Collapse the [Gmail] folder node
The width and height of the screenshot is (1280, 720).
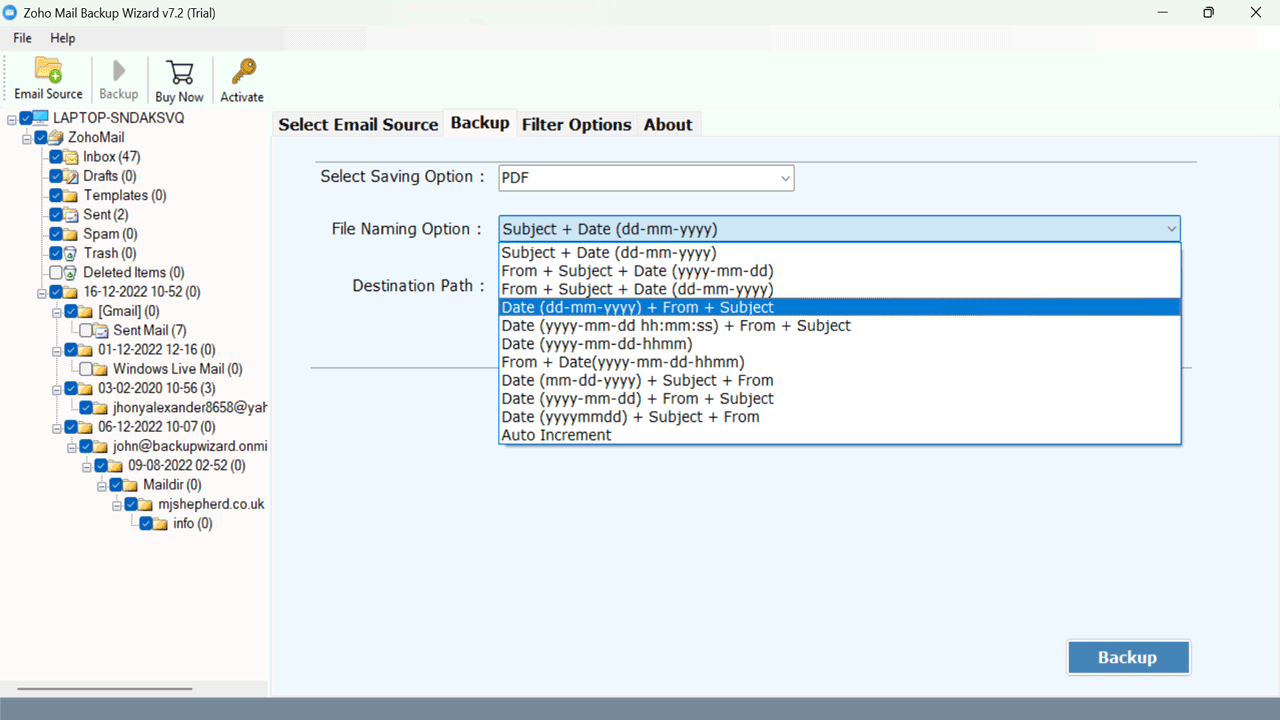[x=57, y=311]
